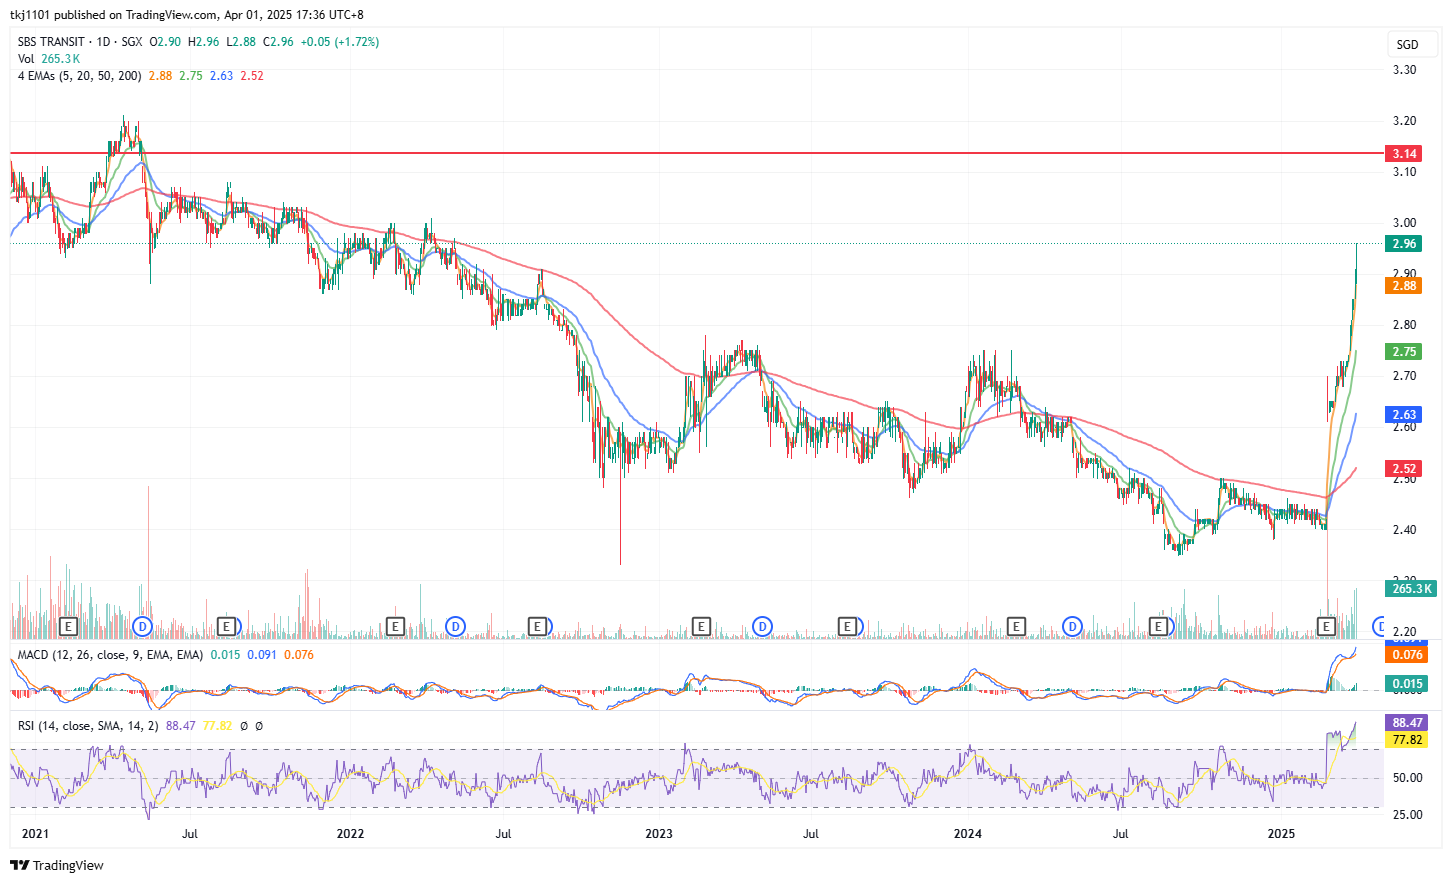The height and width of the screenshot is (883, 1452).
Task: Click the earnings E marker after Jul 2021
Action: (227, 627)
